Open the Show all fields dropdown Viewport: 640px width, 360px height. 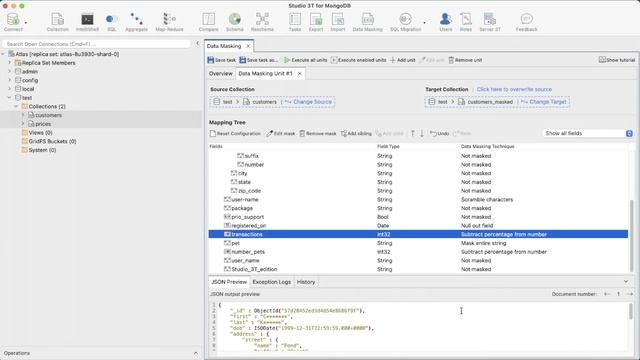pyautogui.click(x=588, y=133)
